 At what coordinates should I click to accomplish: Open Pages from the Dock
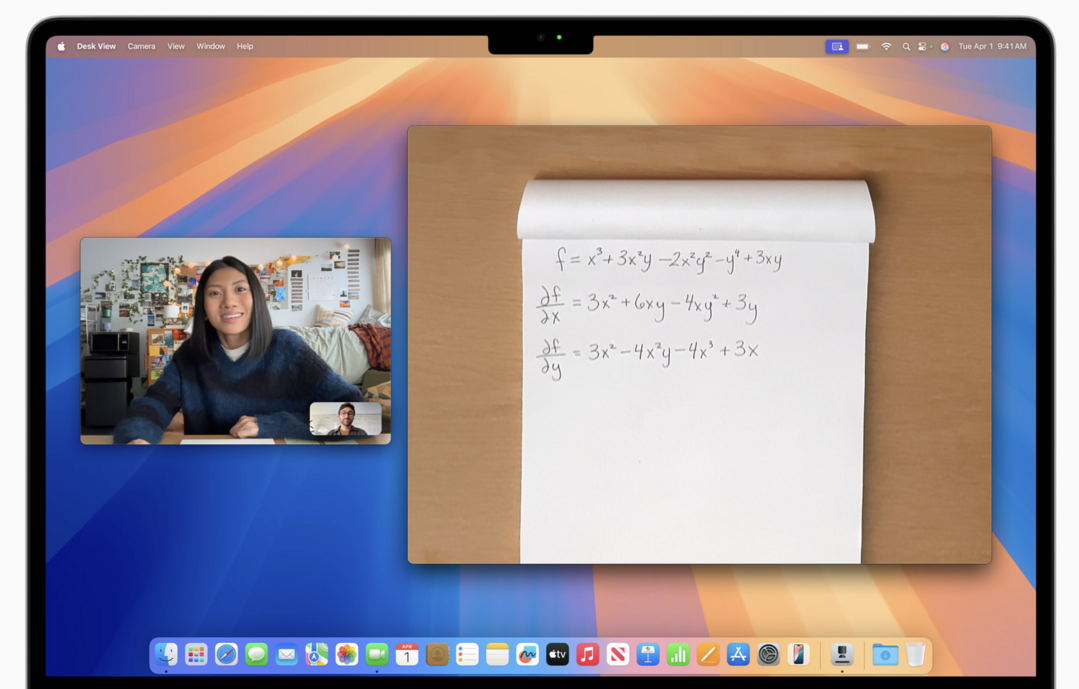[x=708, y=654]
